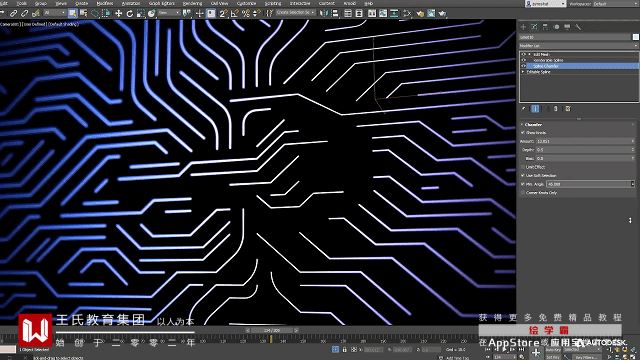Switch to the Utilities command panel tab
640x360 pixels.
pos(578,27)
